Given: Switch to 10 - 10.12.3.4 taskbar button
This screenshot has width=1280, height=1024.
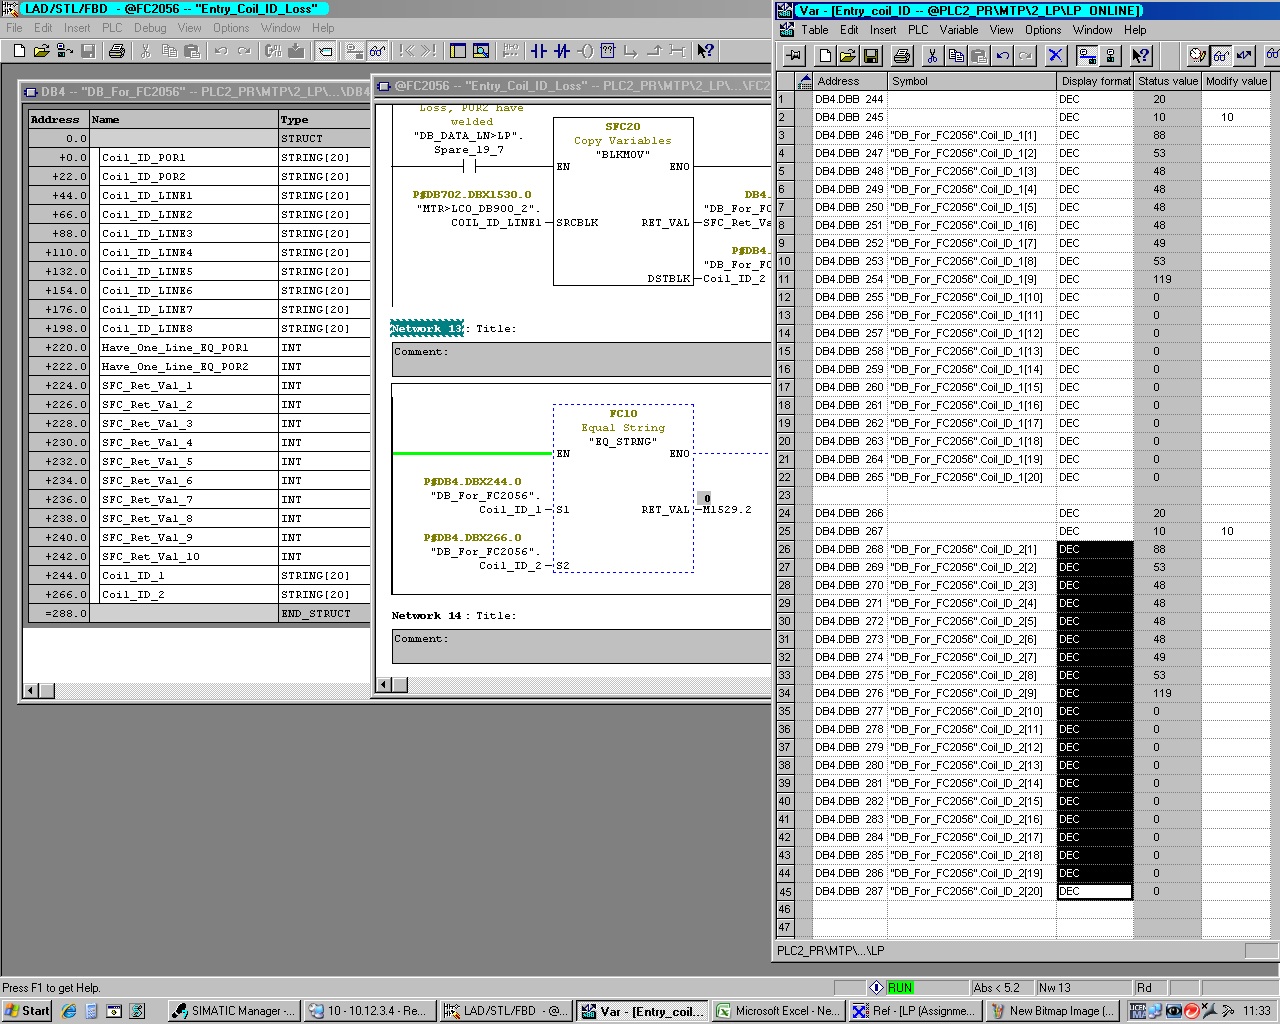Looking at the screenshot, I should click(x=369, y=1011).
